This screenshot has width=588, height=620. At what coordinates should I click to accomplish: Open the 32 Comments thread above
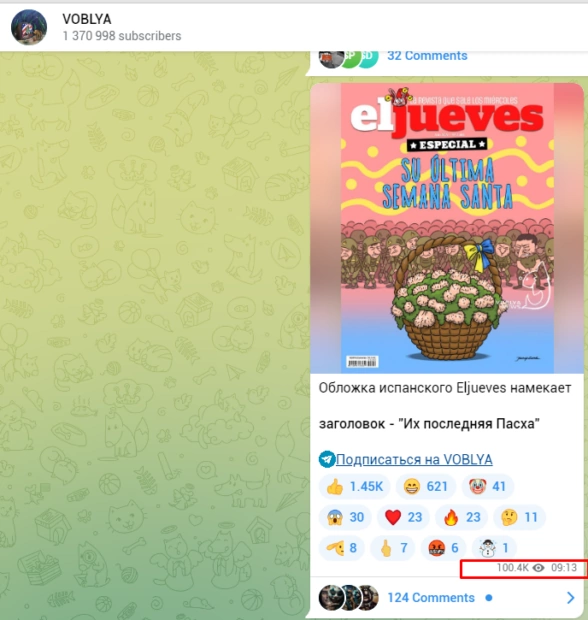pos(427,56)
